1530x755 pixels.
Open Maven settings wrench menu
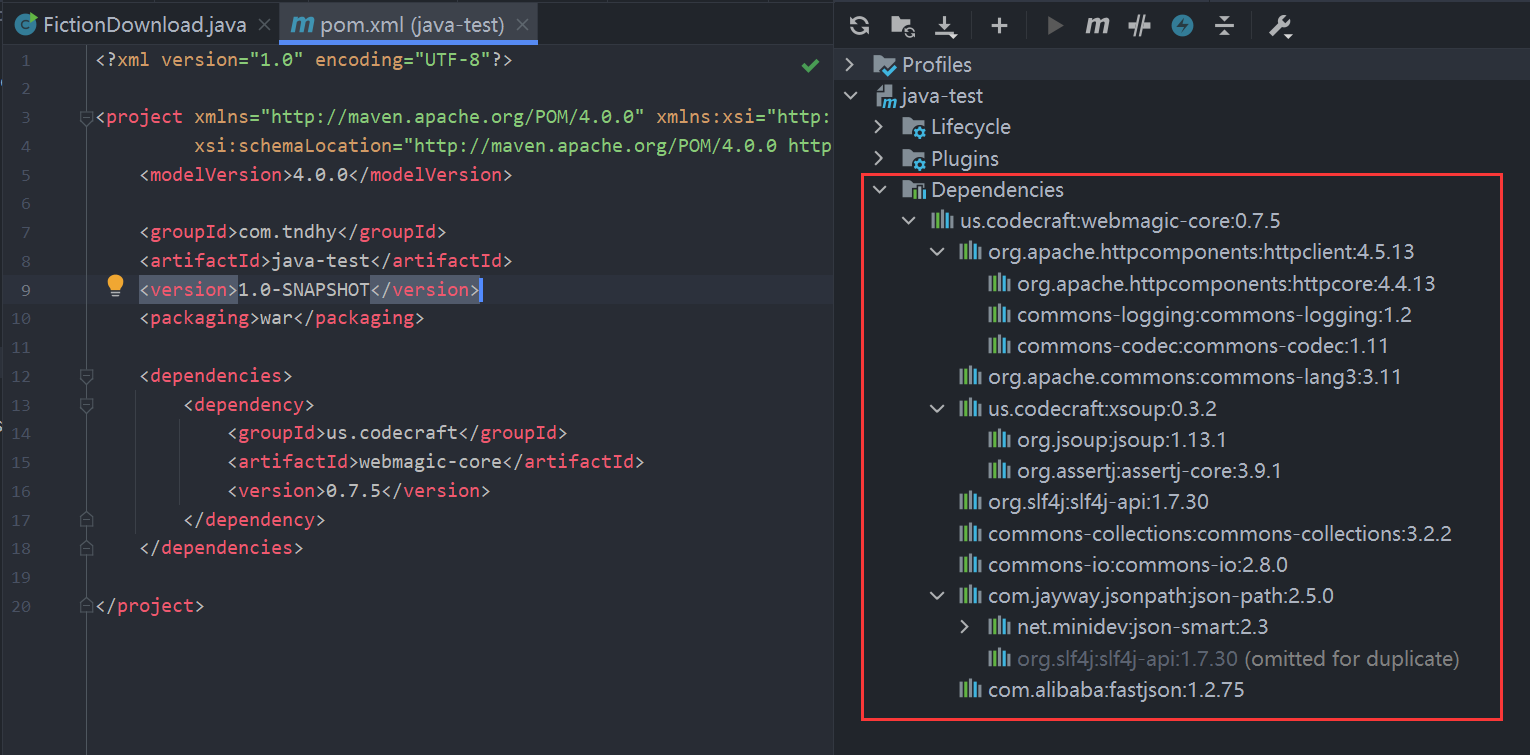(x=1281, y=27)
